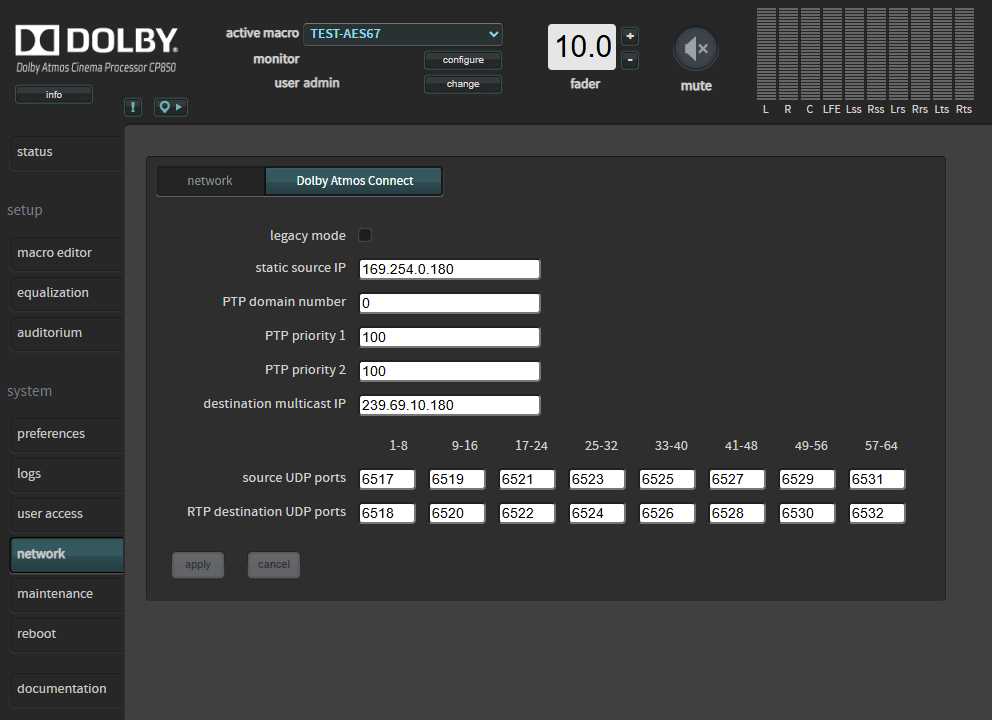Click the PTP priority 2 field

[450, 371]
